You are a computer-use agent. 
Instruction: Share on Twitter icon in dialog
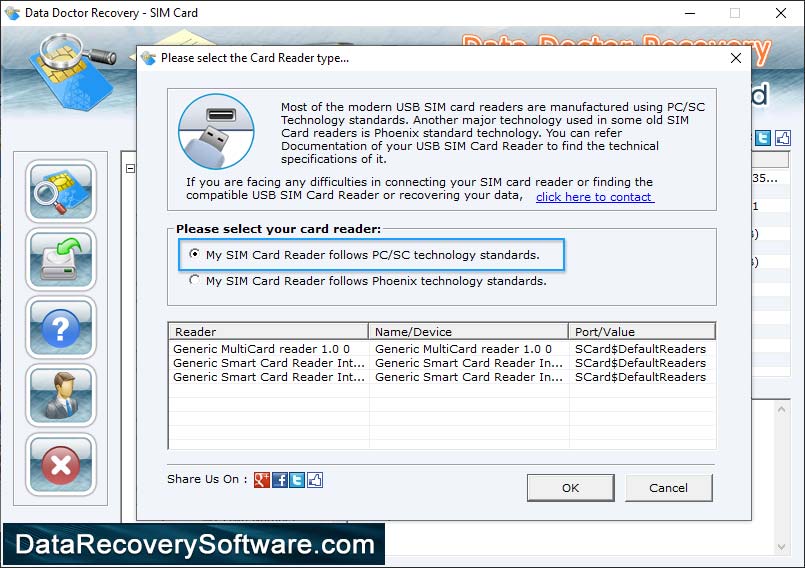[x=297, y=480]
